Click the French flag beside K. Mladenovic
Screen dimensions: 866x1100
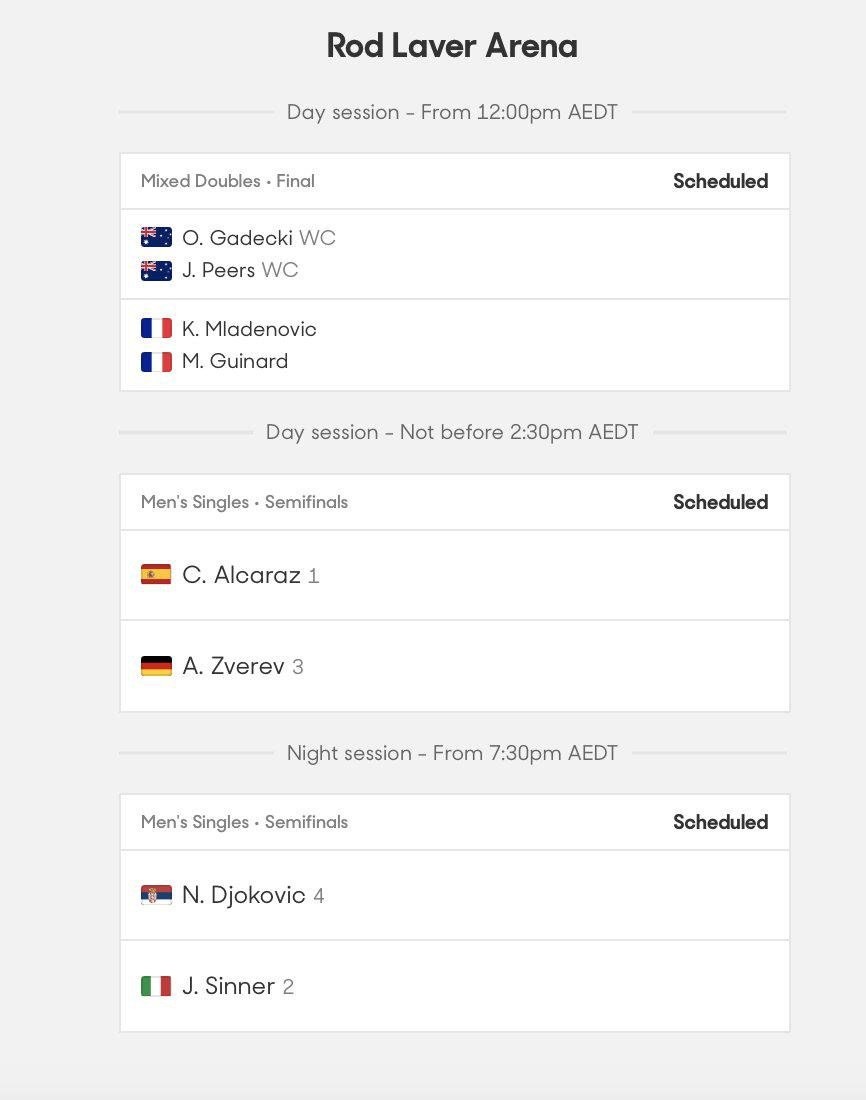click(x=156, y=328)
